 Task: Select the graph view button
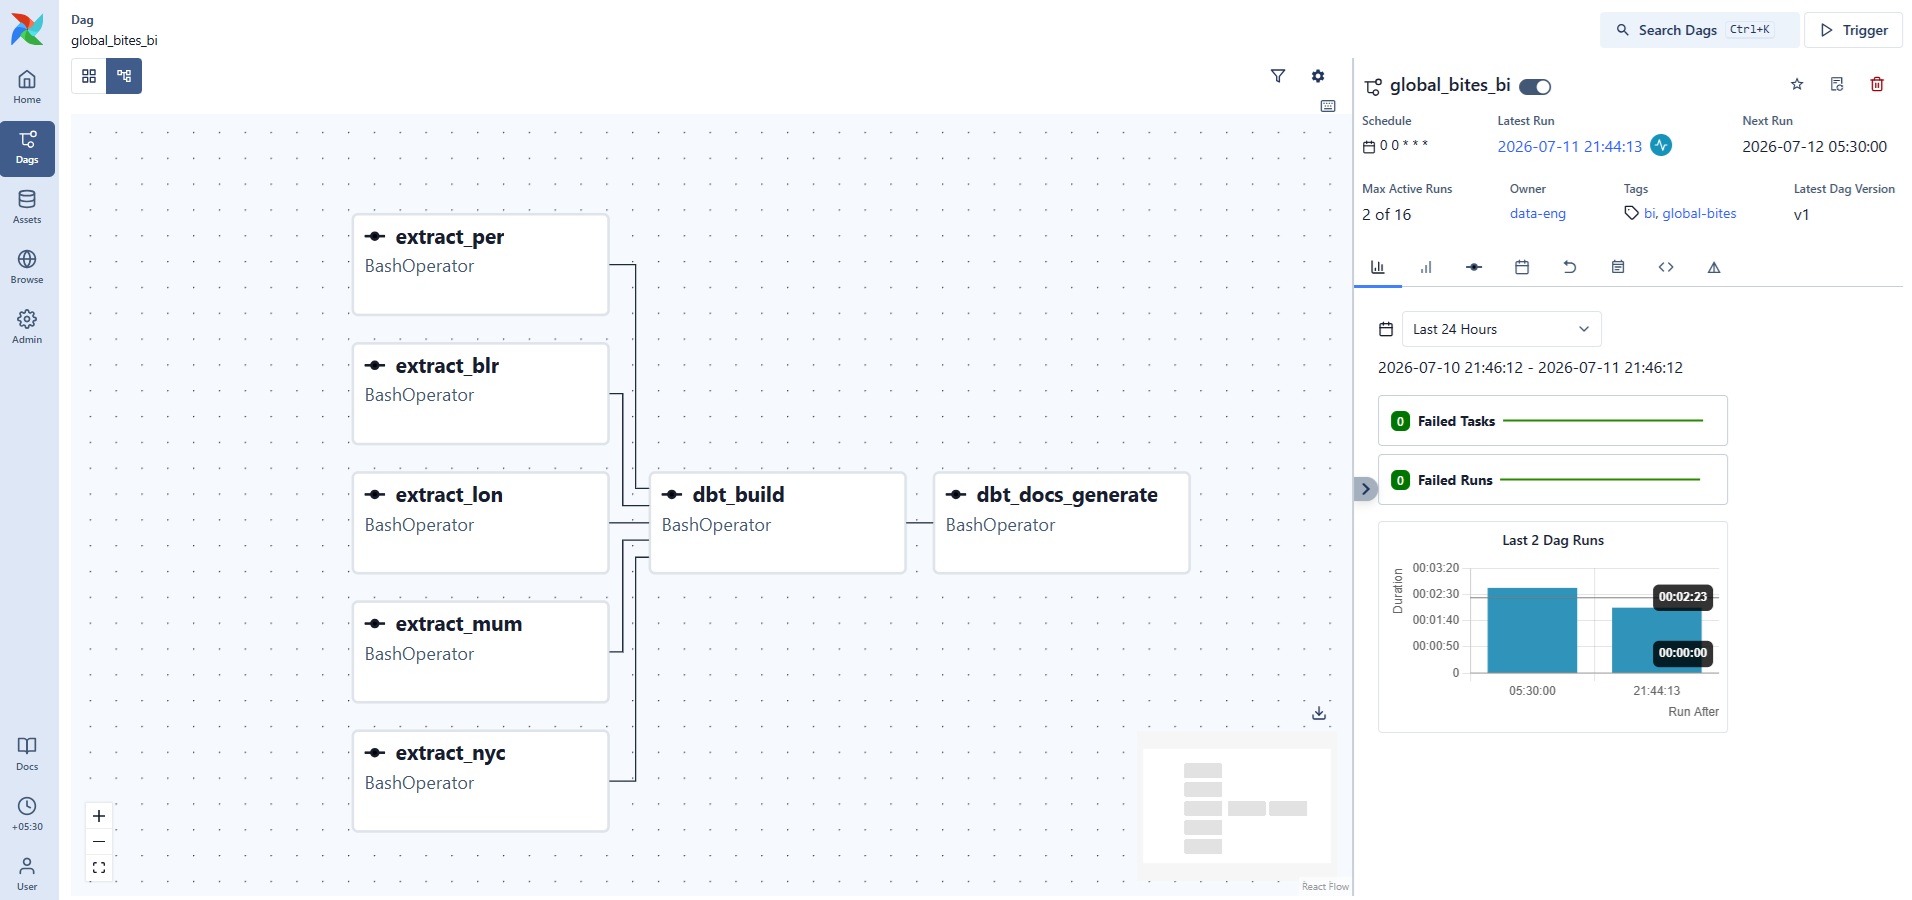coord(124,76)
